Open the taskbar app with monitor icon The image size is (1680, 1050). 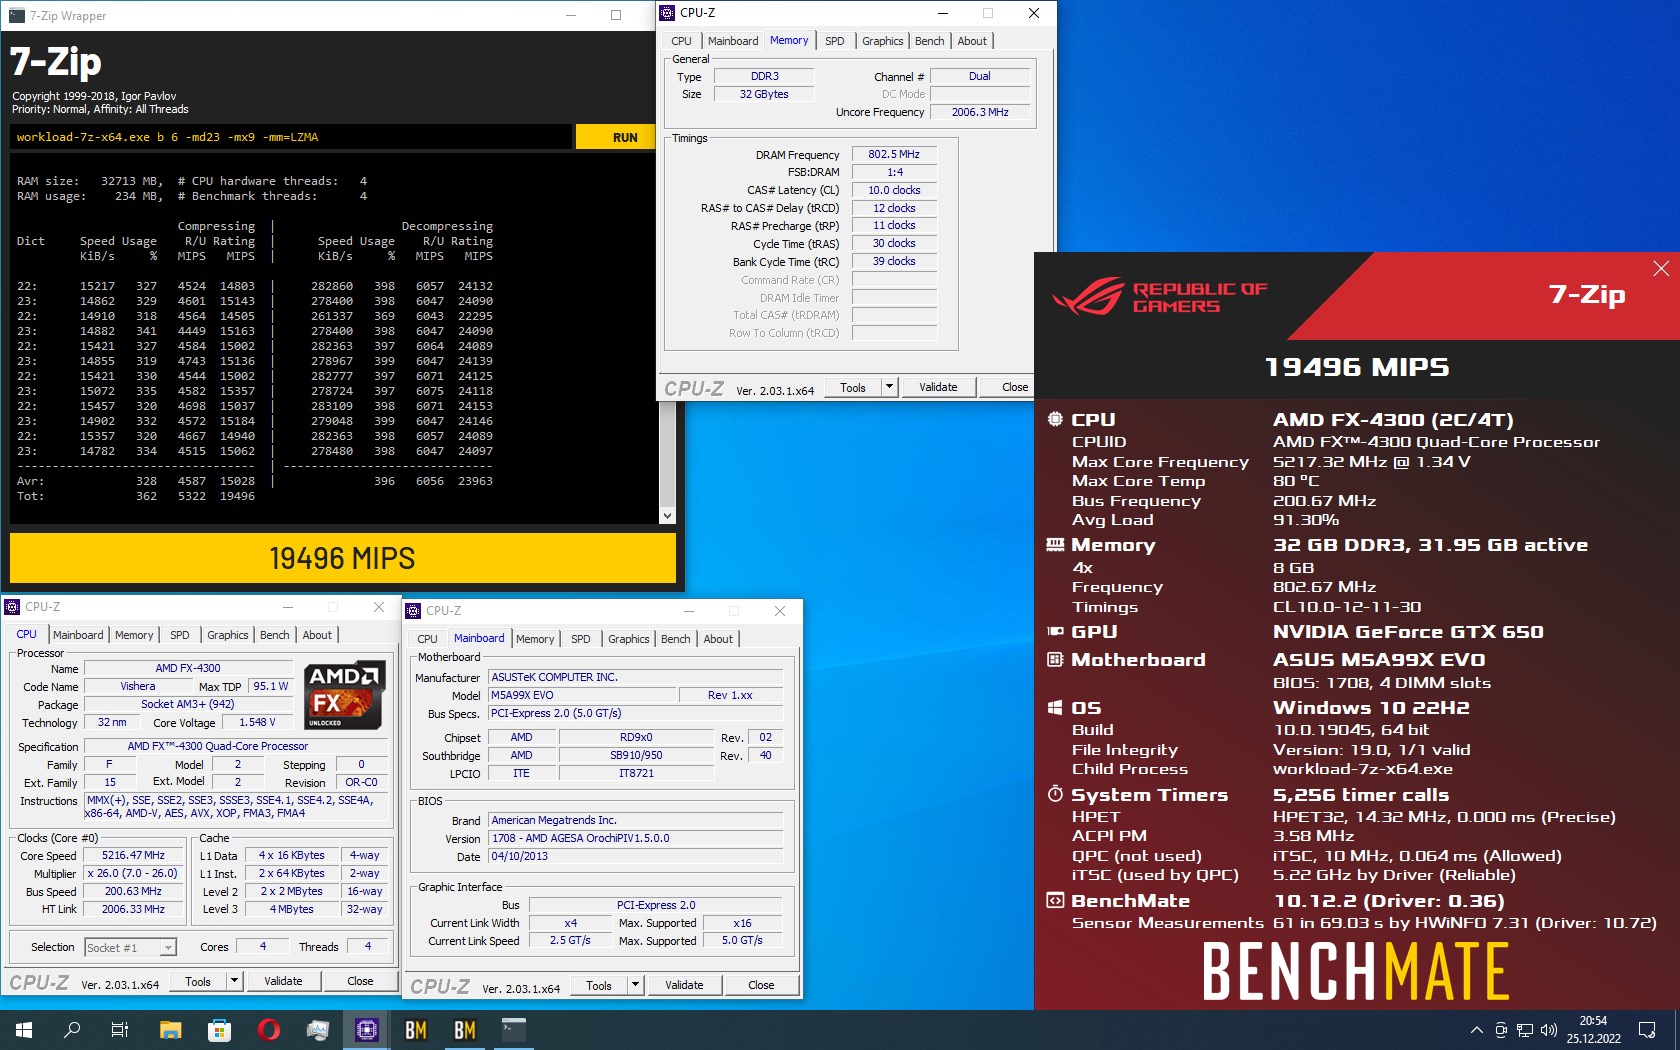click(x=318, y=1029)
